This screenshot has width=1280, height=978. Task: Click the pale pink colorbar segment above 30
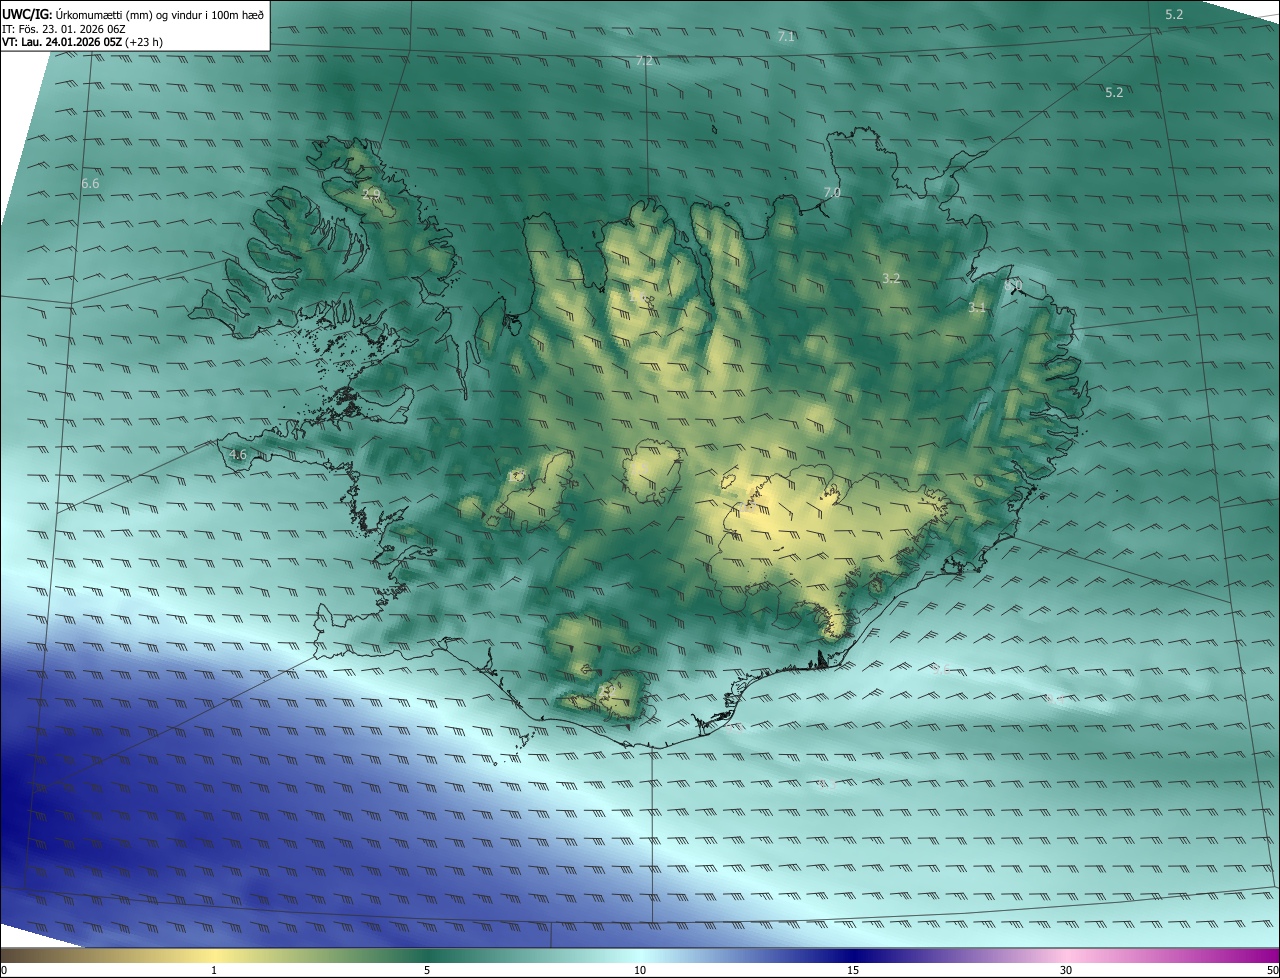[1066, 956]
